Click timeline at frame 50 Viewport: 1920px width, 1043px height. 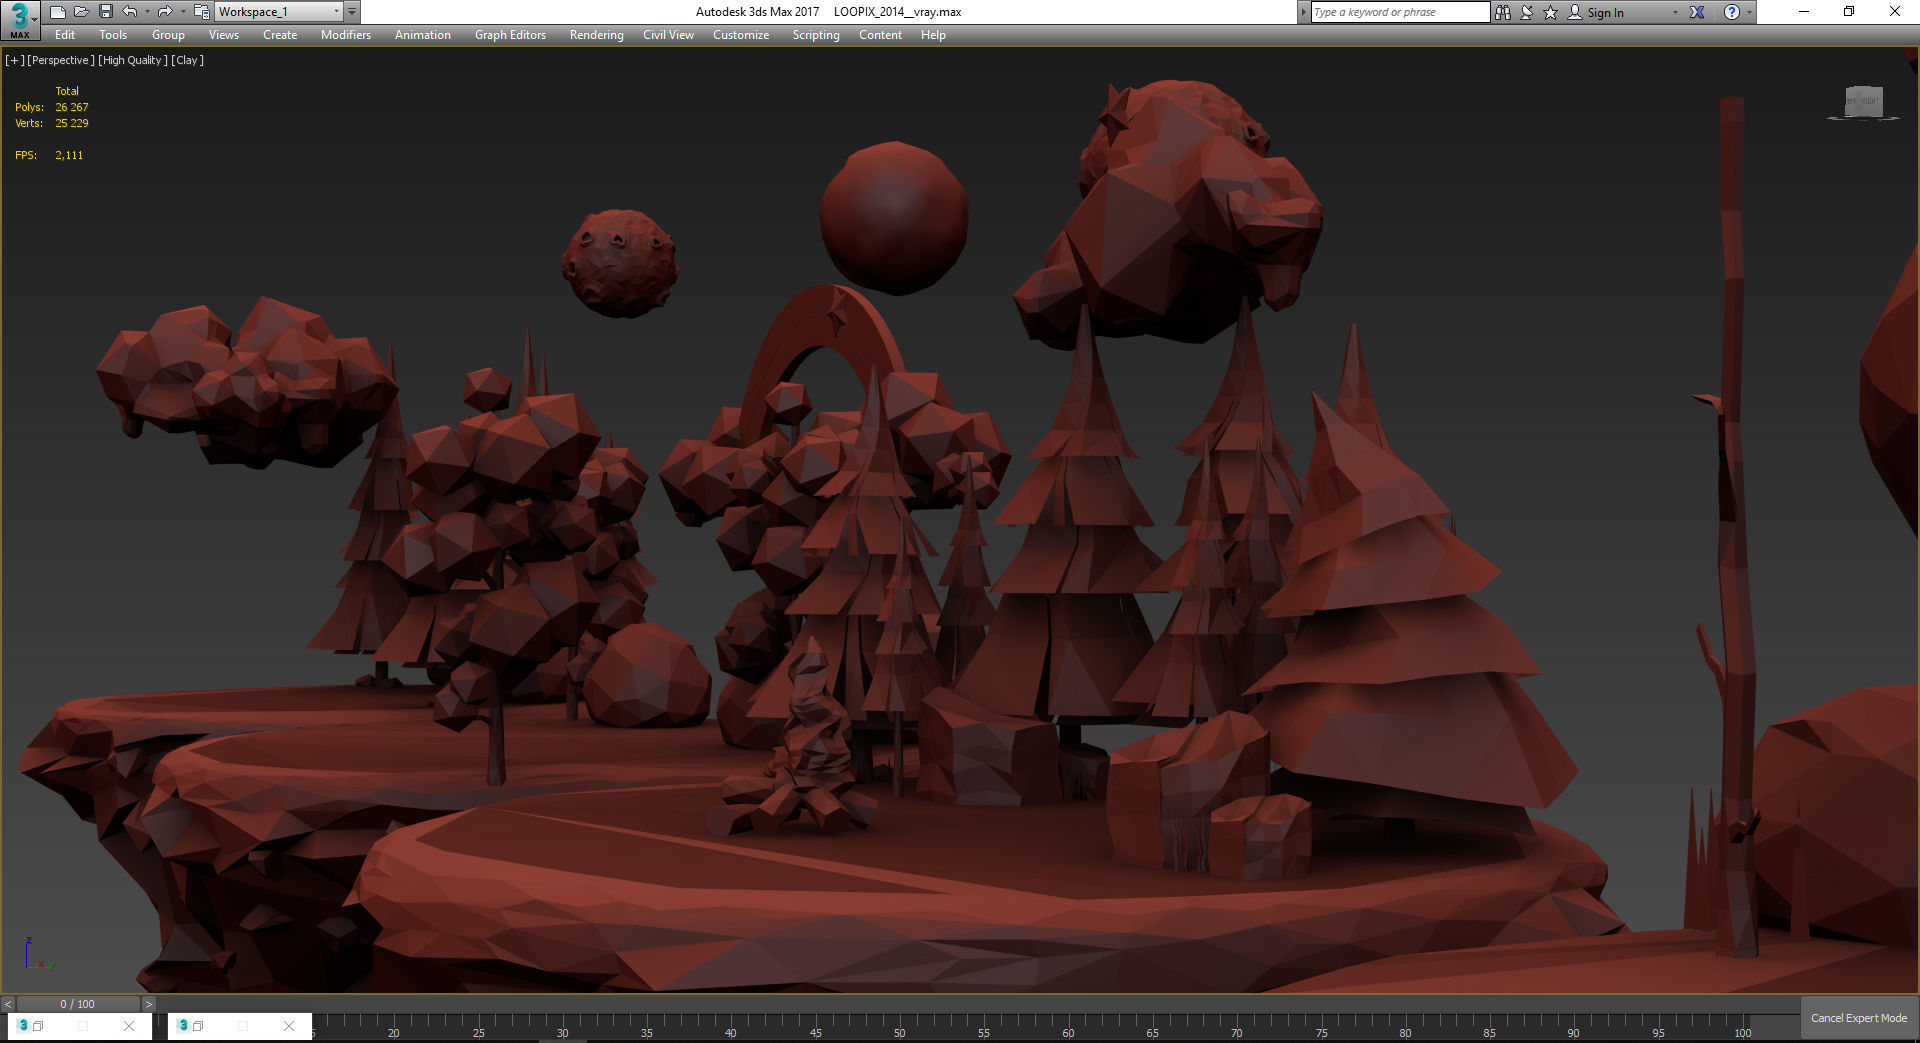tap(899, 1026)
